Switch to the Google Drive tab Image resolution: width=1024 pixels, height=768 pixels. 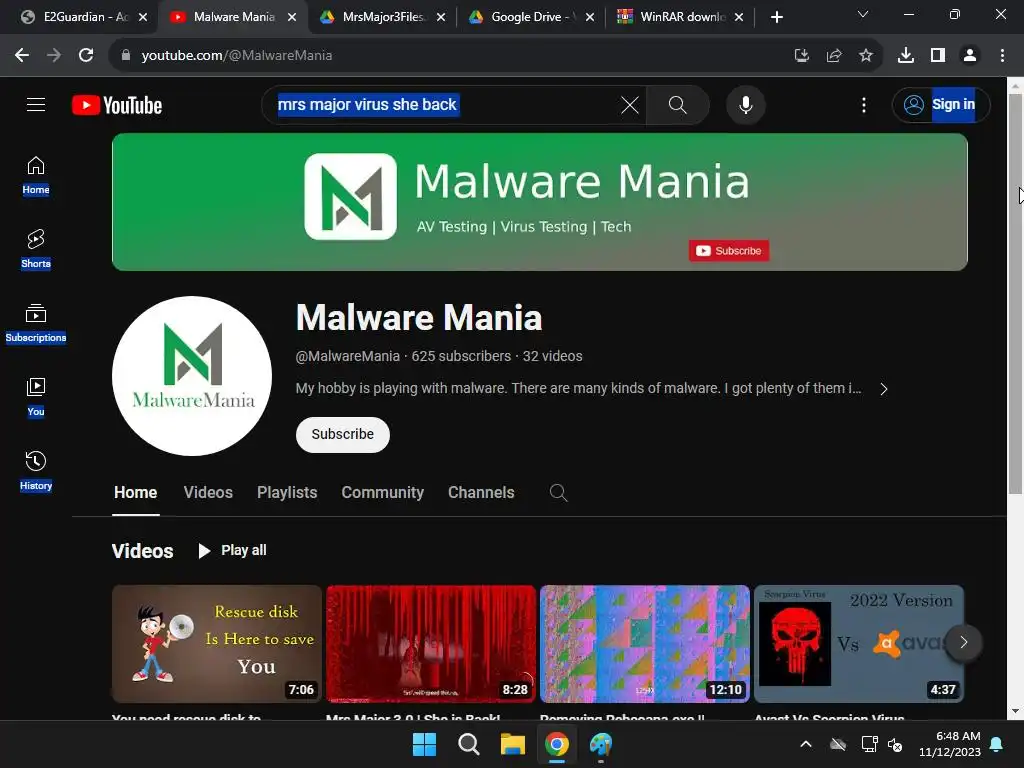531,17
